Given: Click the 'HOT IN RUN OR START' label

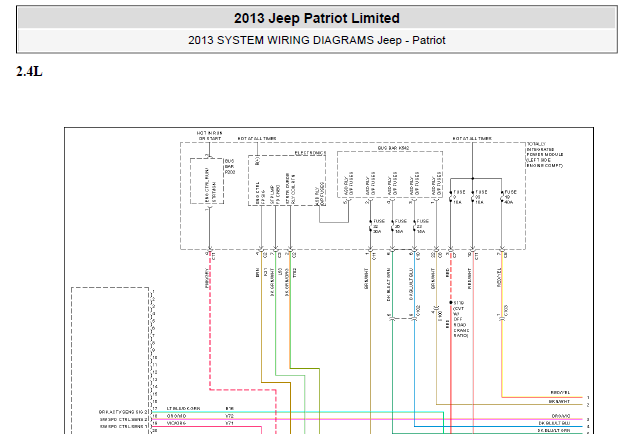Looking at the screenshot, I should (210, 135).
